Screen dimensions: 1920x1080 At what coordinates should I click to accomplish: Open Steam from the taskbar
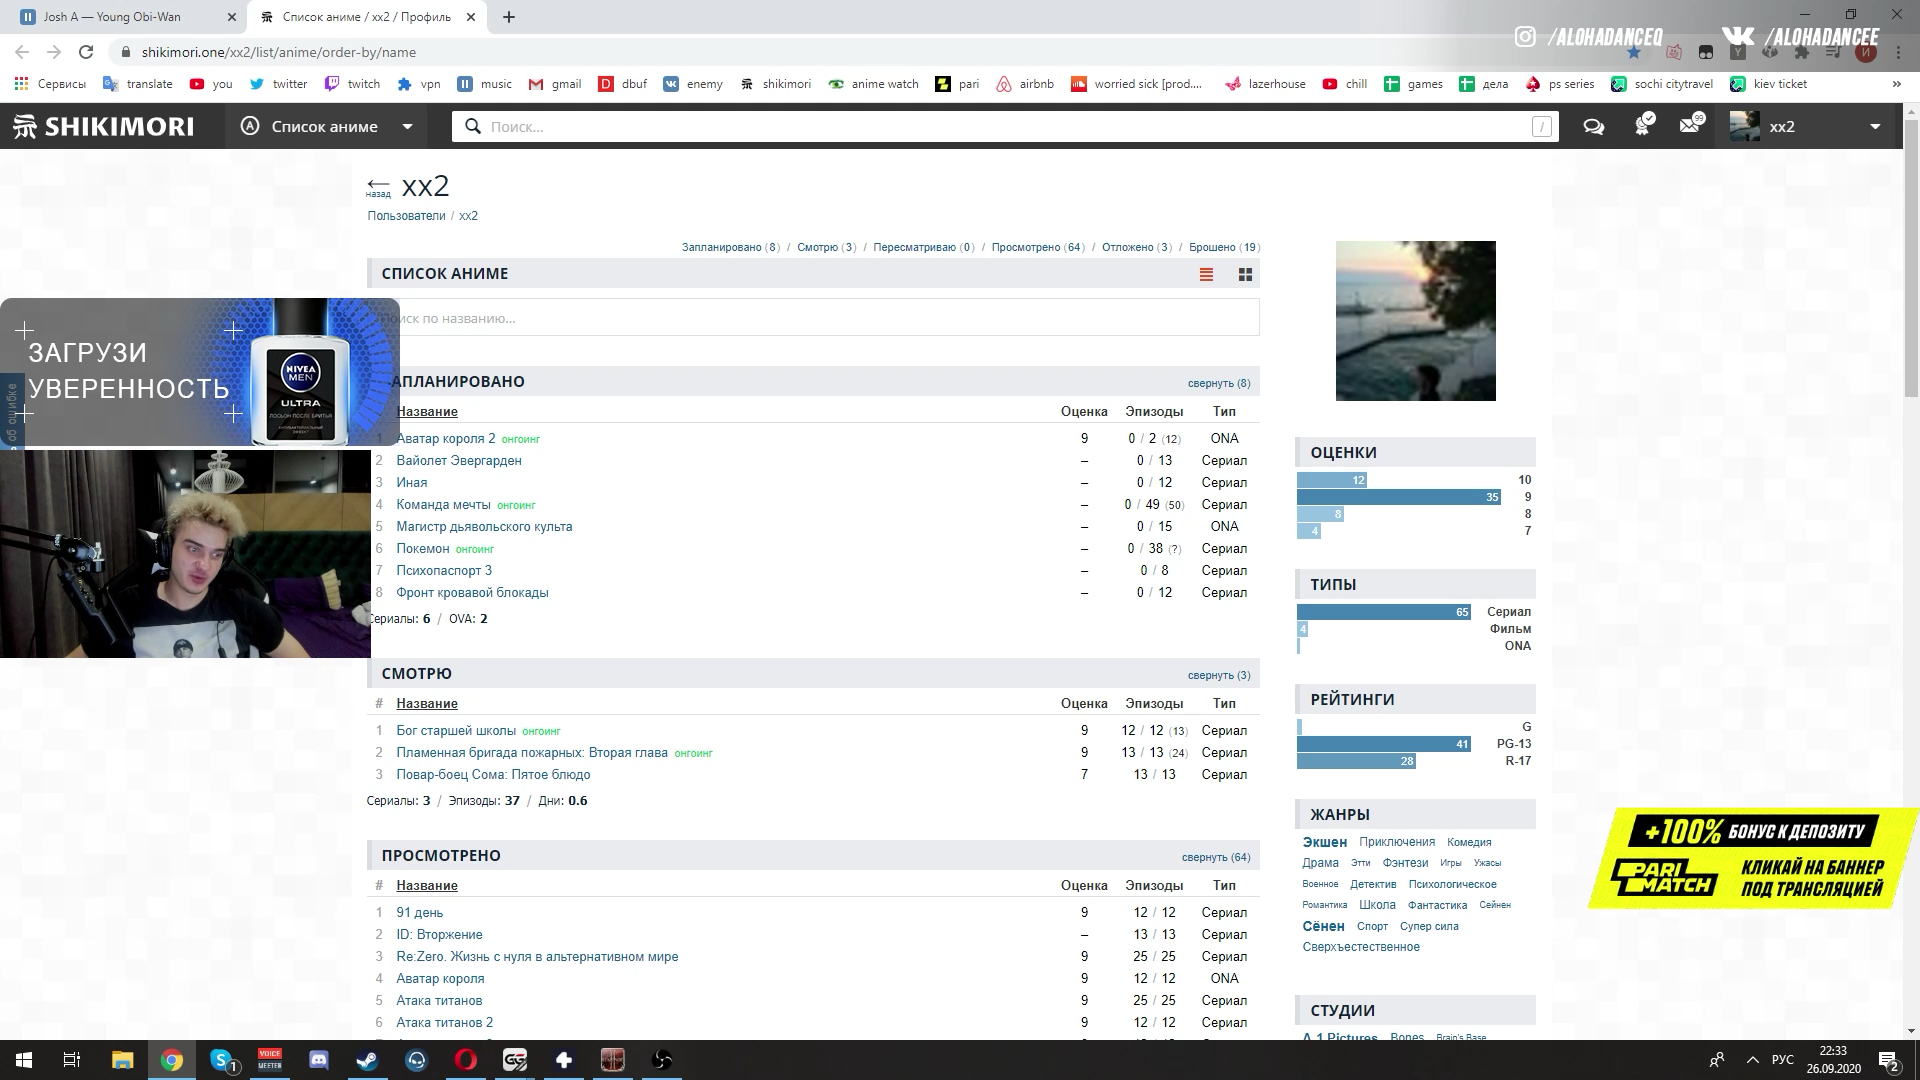(x=367, y=1060)
